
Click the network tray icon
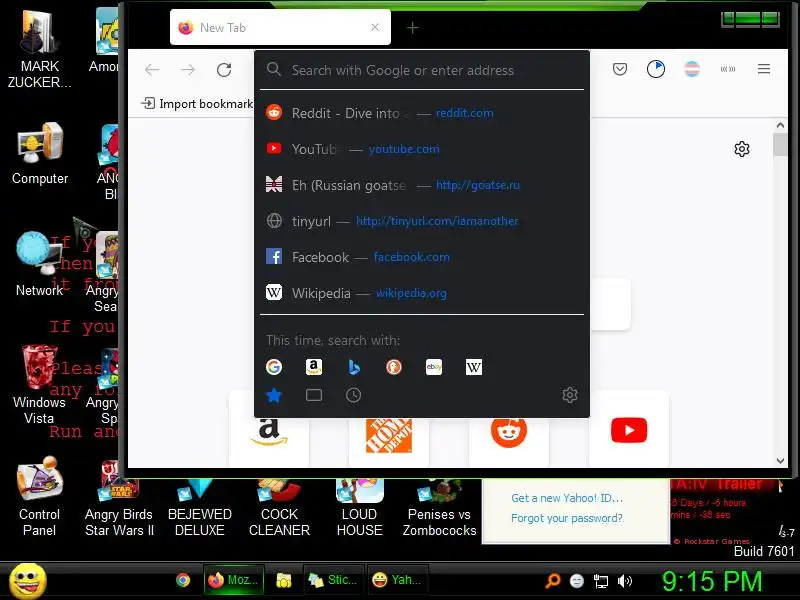click(x=601, y=581)
